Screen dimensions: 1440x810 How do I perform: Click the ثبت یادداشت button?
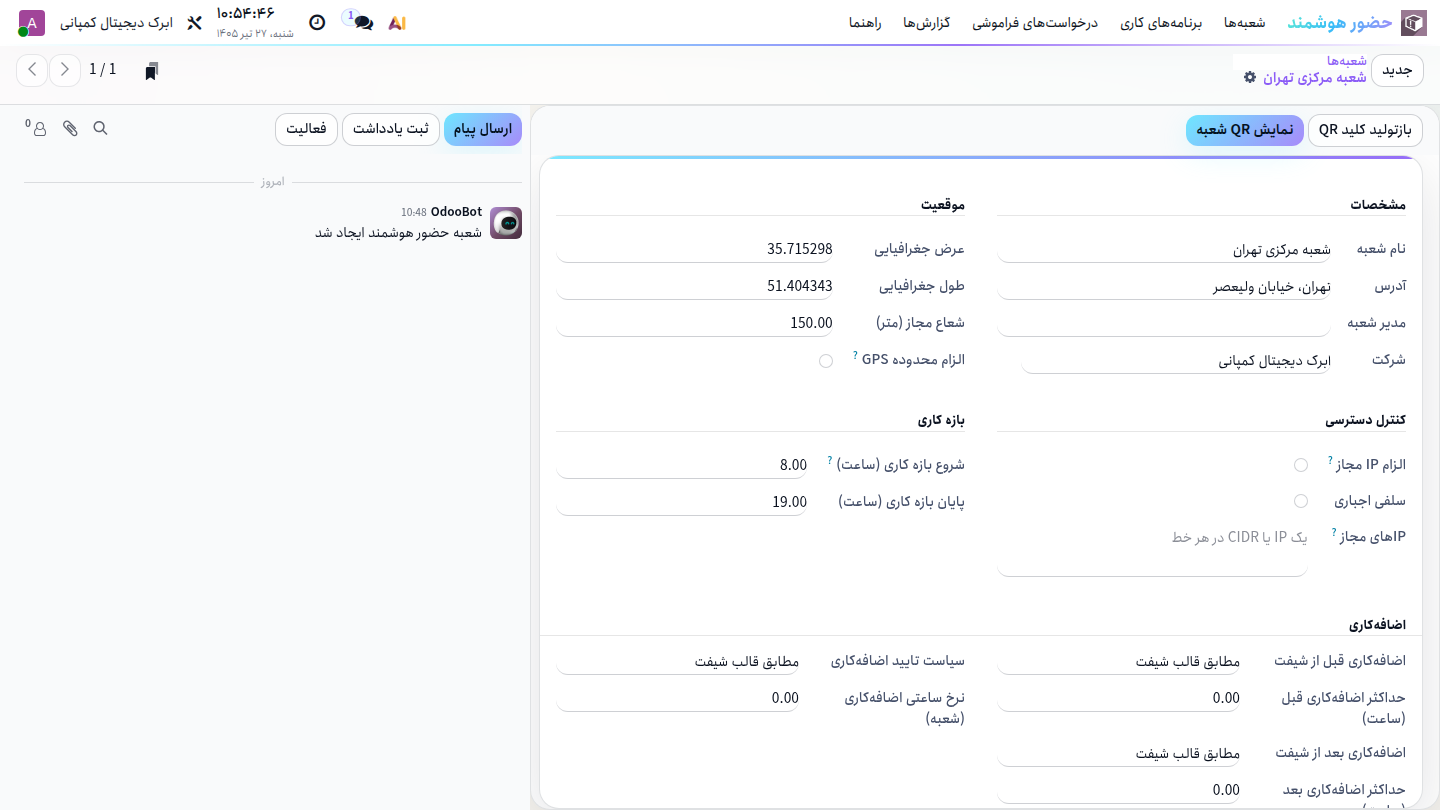(391, 129)
